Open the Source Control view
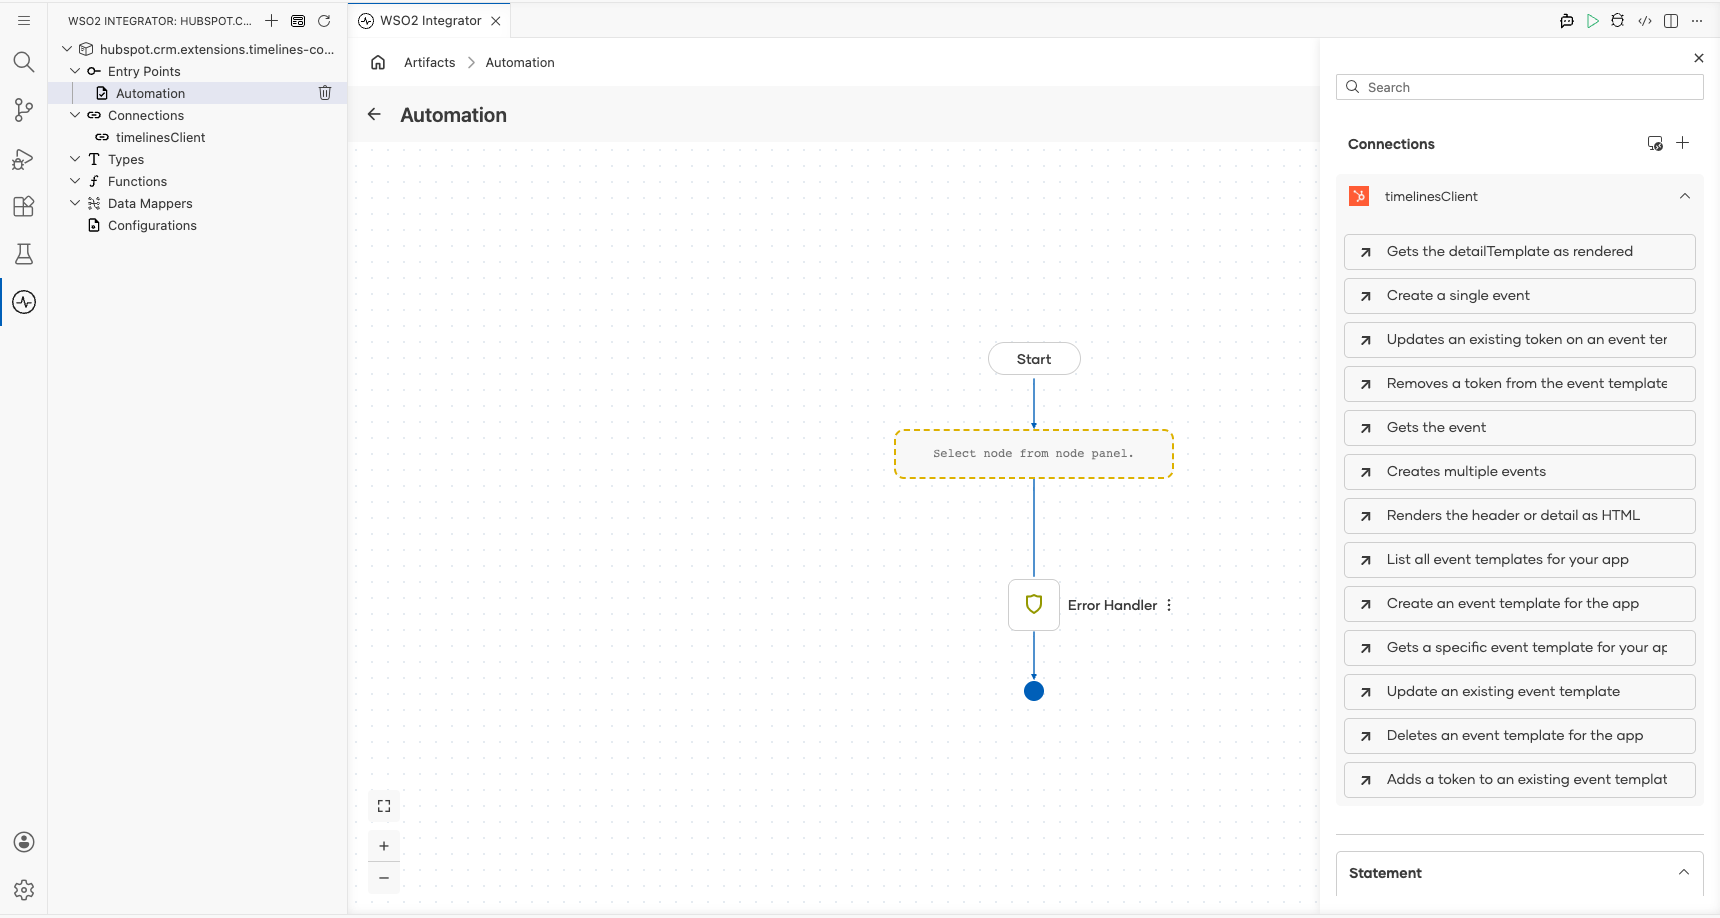Viewport: 1720px width, 918px height. (24, 110)
